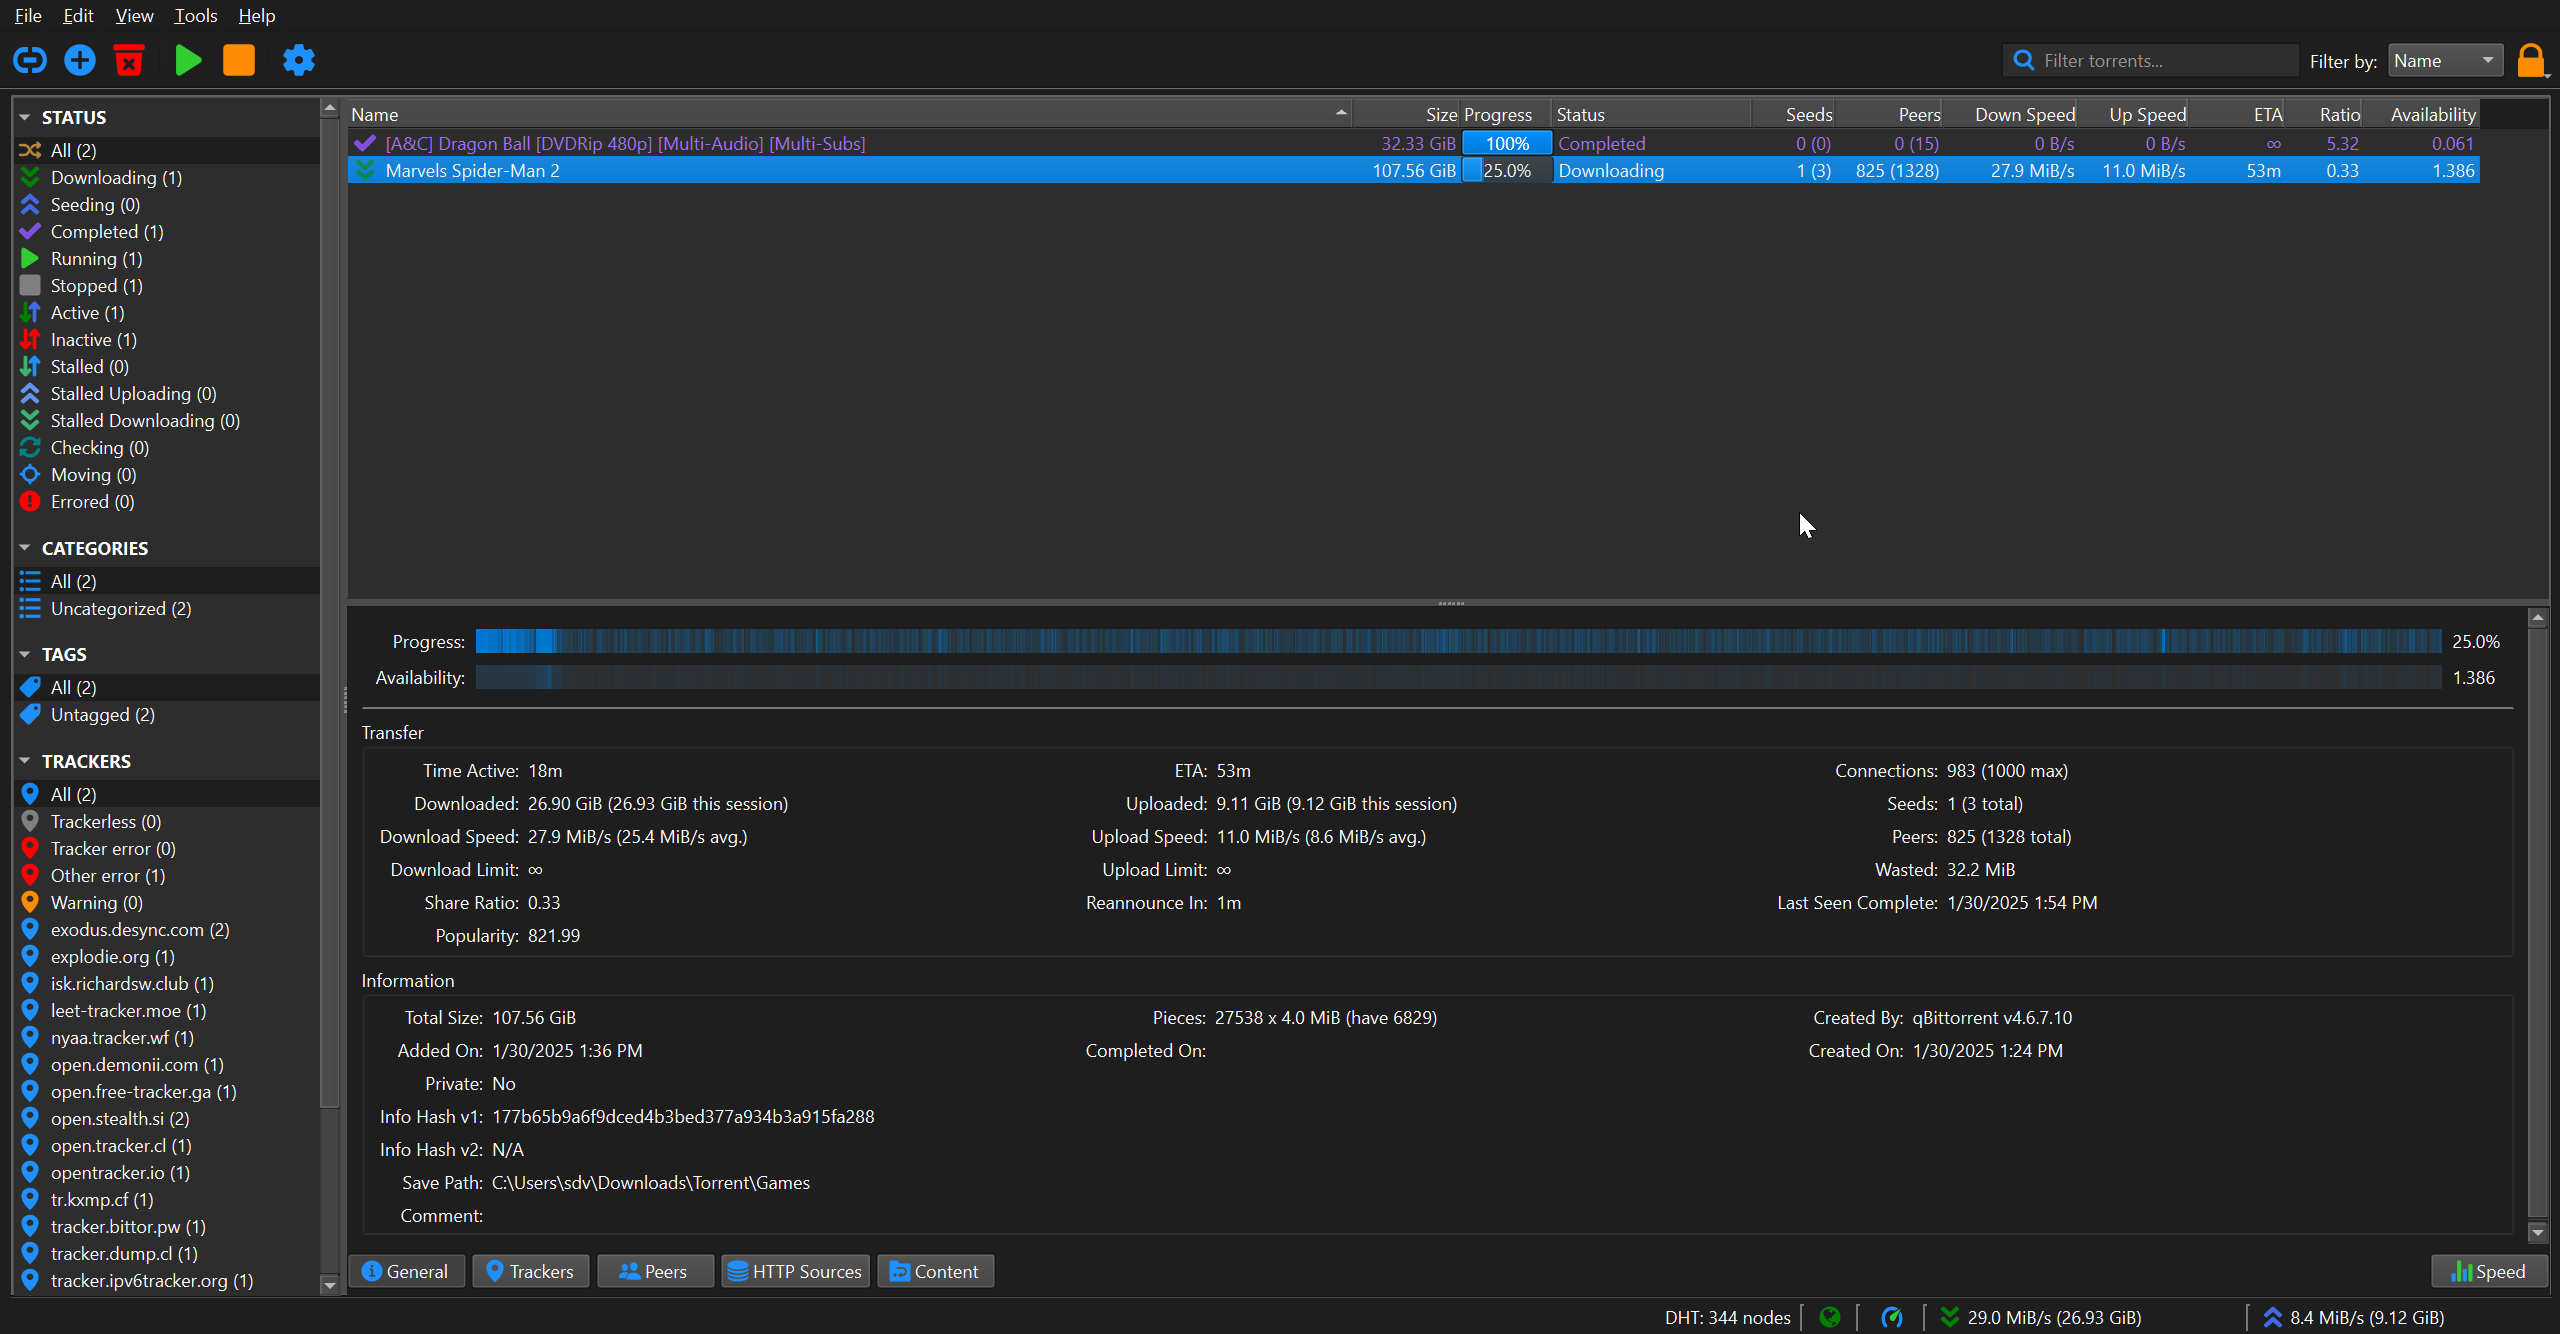Click the Completed checkmark filter icon
The image size is (2560, 1334).
pos(30,232)
